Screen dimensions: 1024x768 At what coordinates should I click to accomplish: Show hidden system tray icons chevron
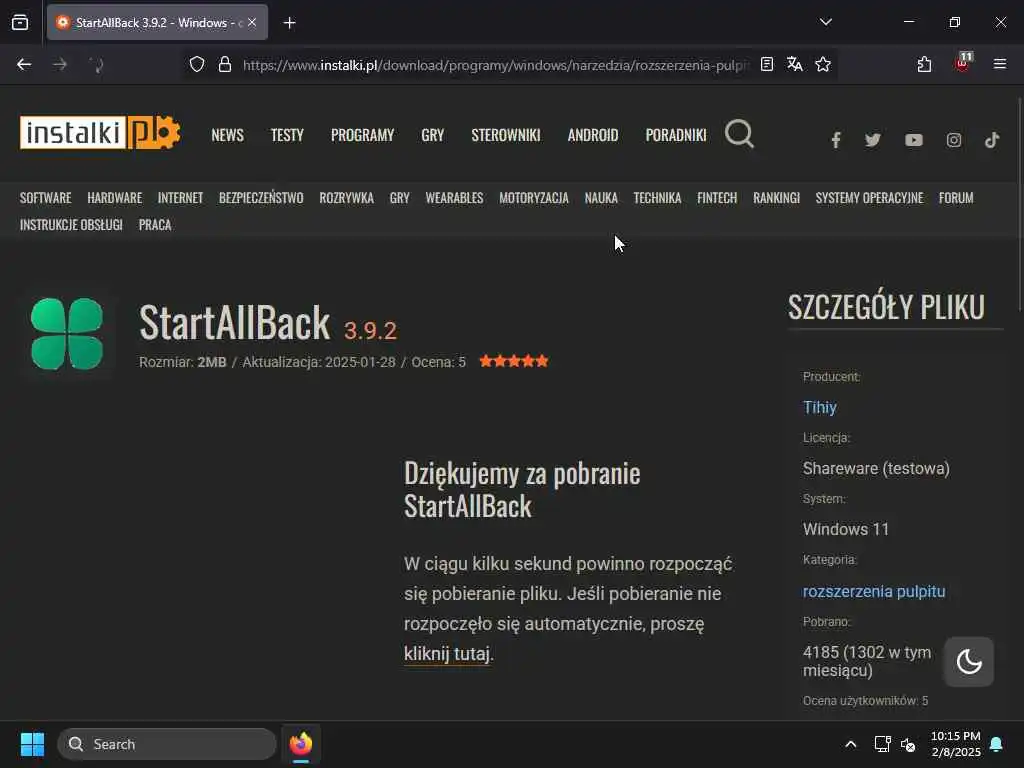click(x=850, y=744)
